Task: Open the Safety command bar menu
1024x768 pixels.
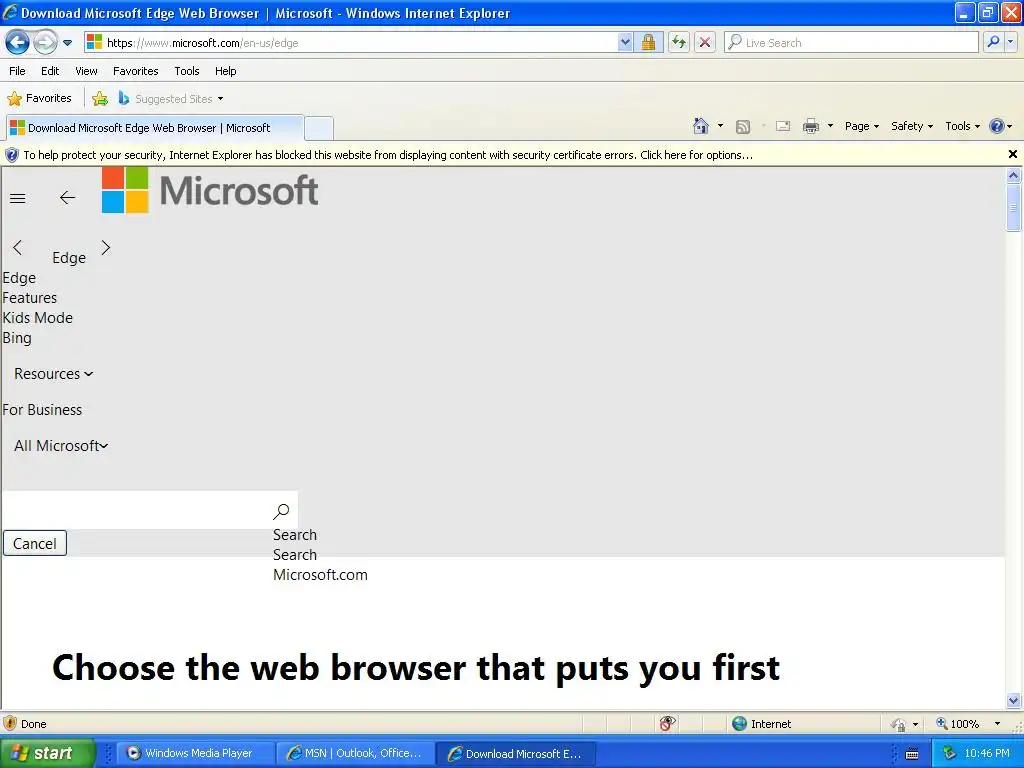Action: pyautogui.click(x=912, y=126)
